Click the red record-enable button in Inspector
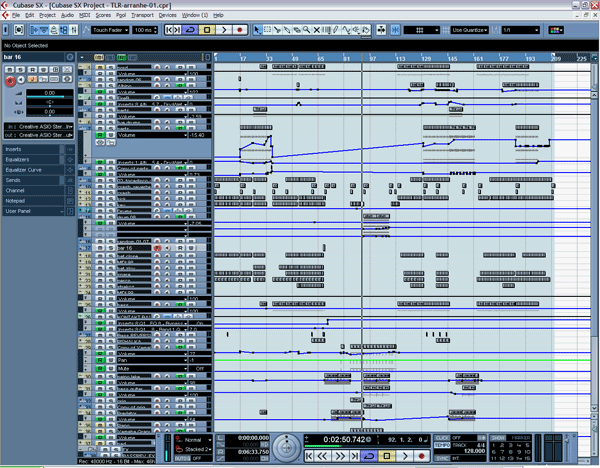The image size is (600, 468). tap(9, 83)
